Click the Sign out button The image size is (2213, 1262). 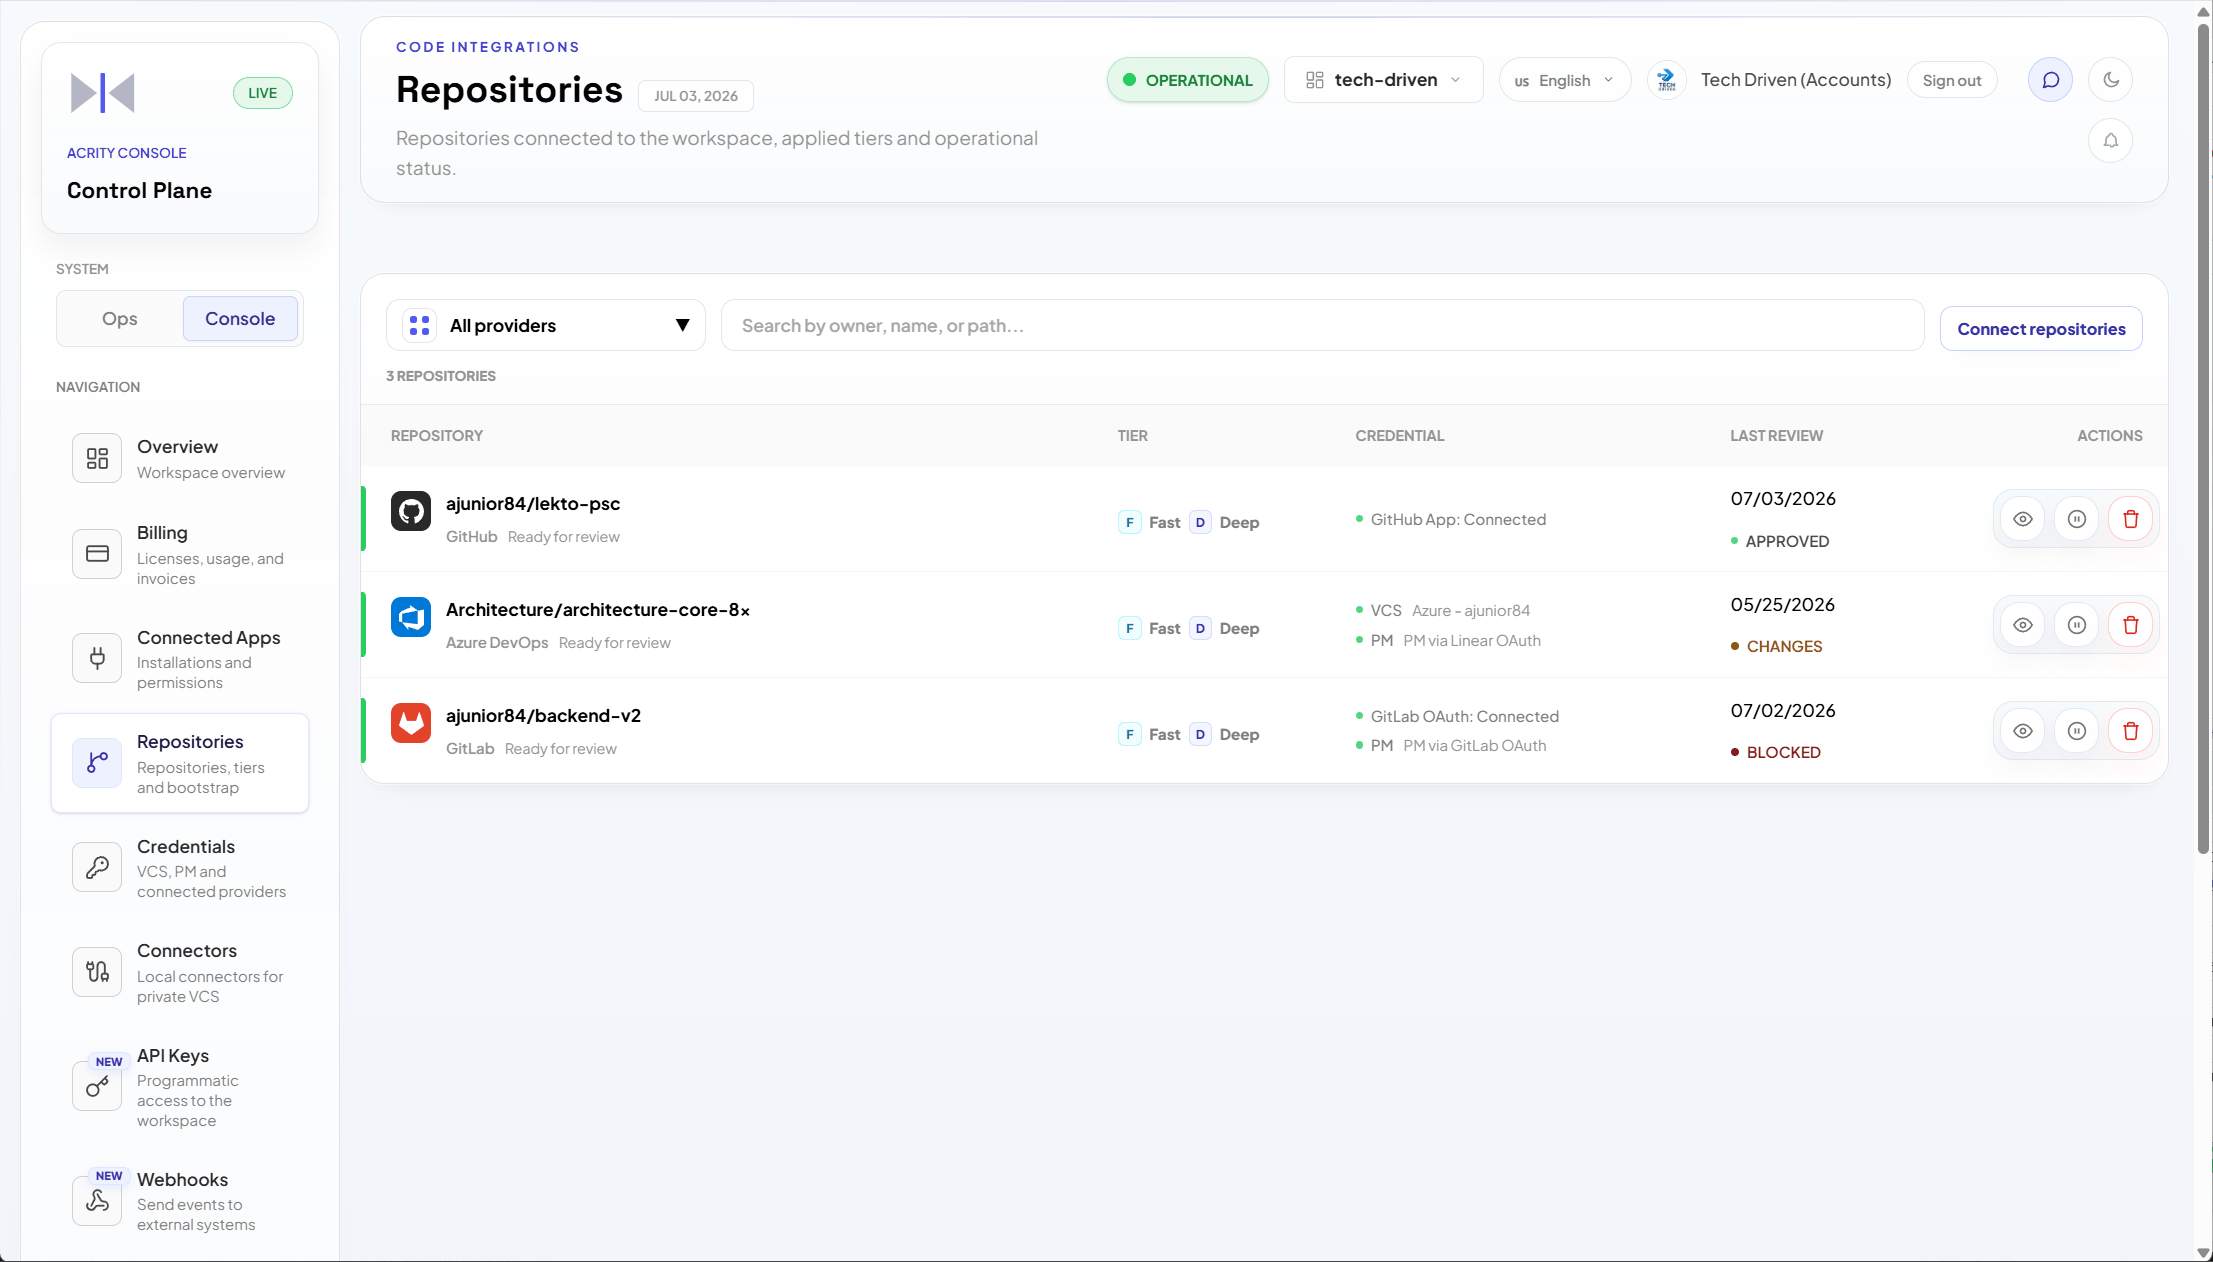click(x=1951, y=80)
